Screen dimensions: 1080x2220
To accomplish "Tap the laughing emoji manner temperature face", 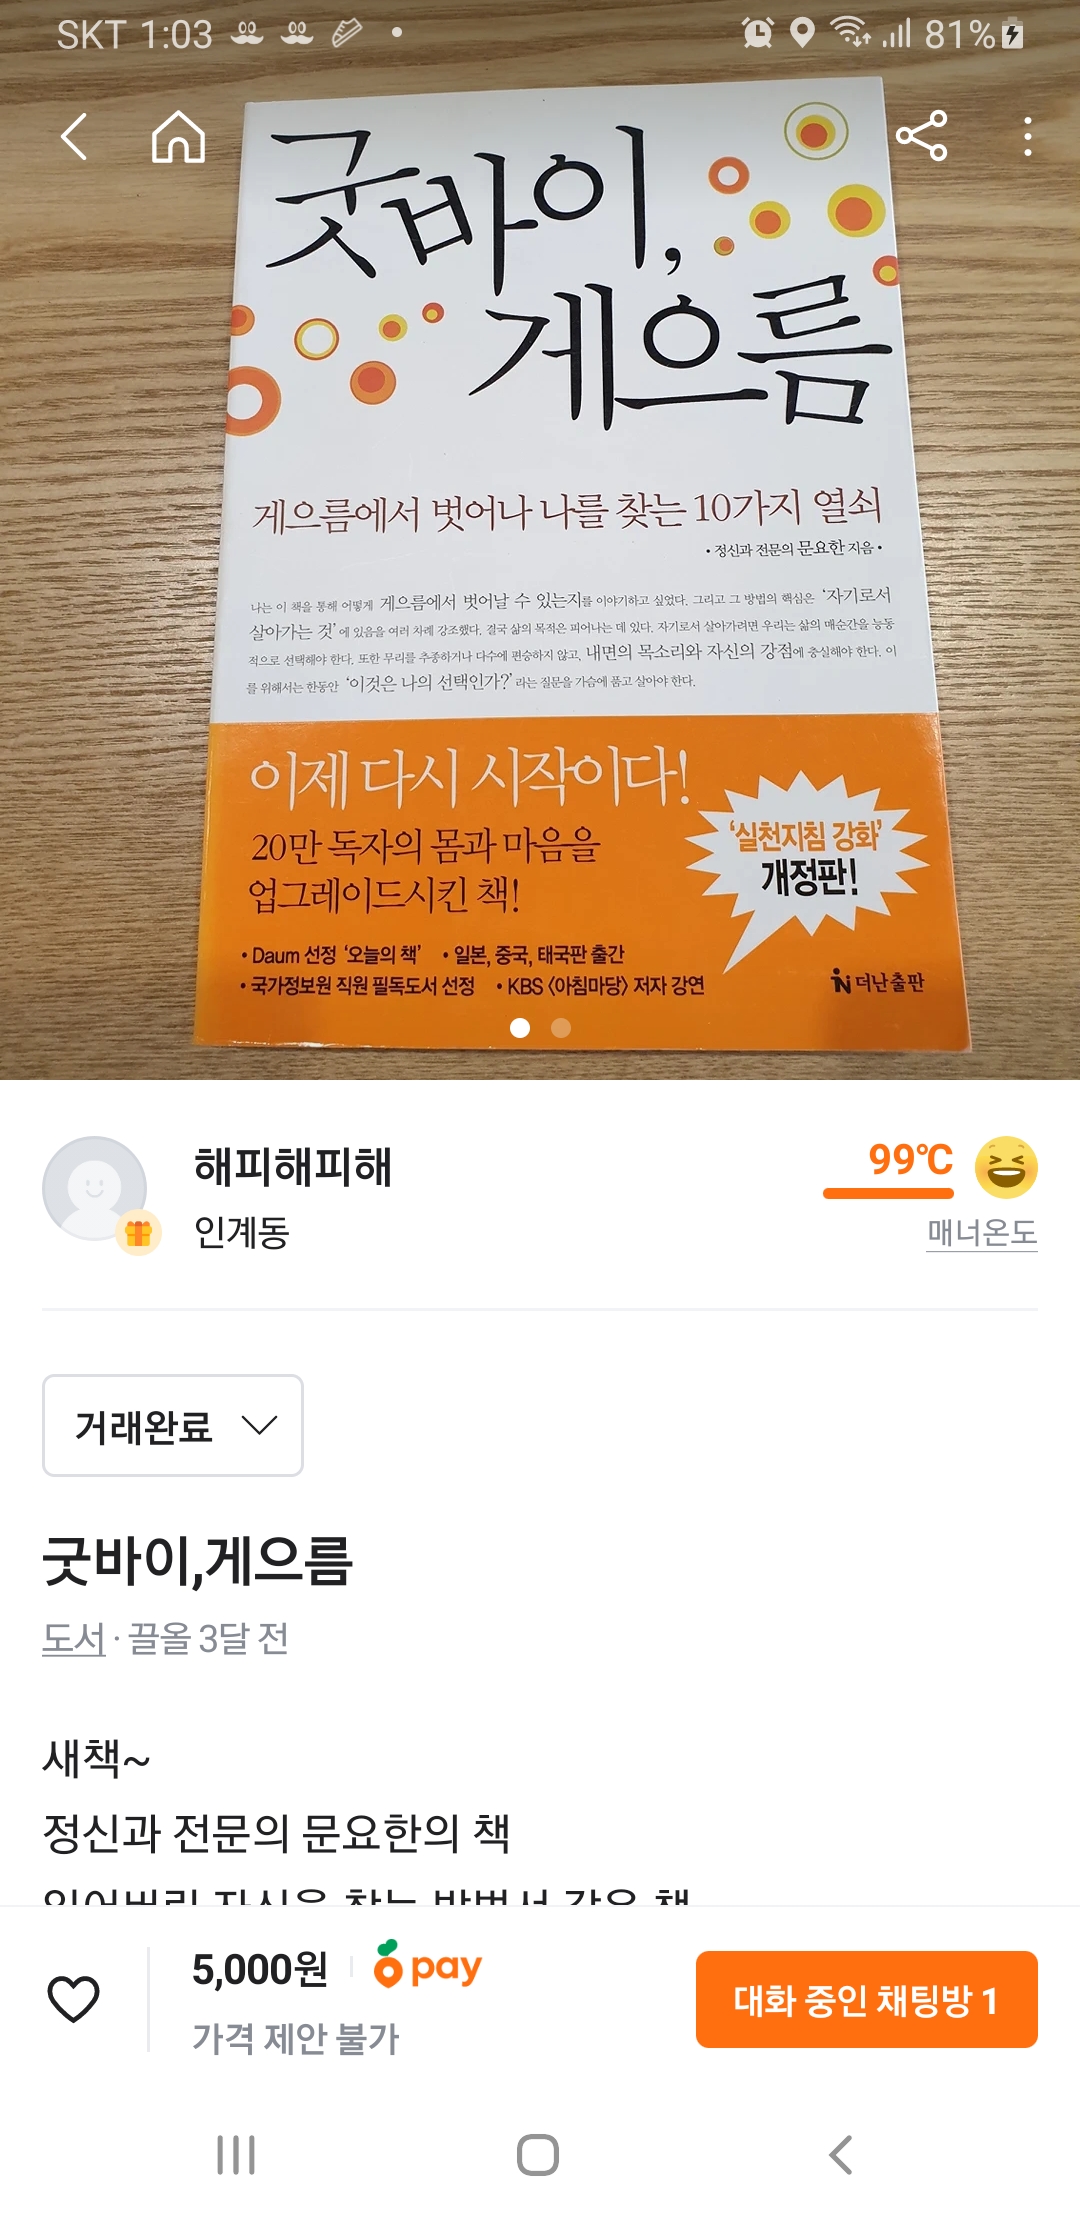I will click(1006, 1167).
